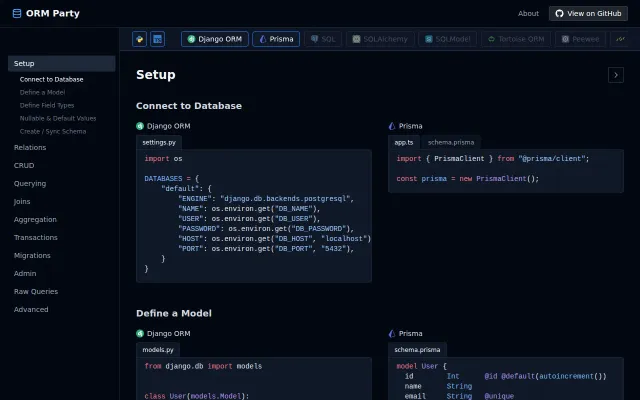Click Prisma icon under Connect to Database
Screen dimensions: 640x400
coord(392,126)
